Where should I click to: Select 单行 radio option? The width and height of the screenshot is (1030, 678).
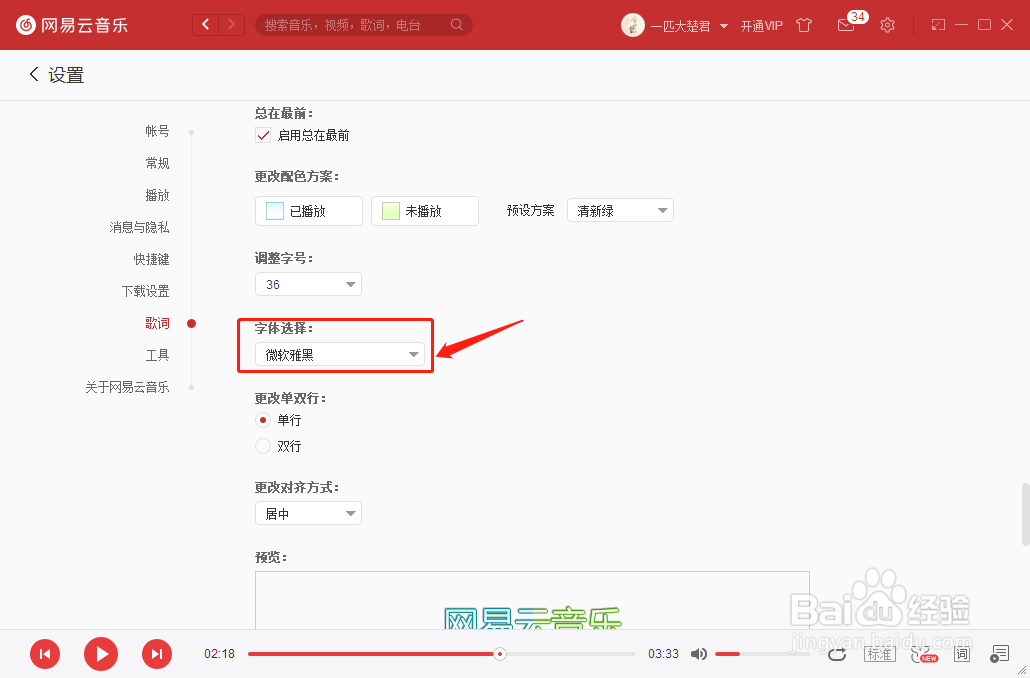pyautogui.click(x=263, y=420)
